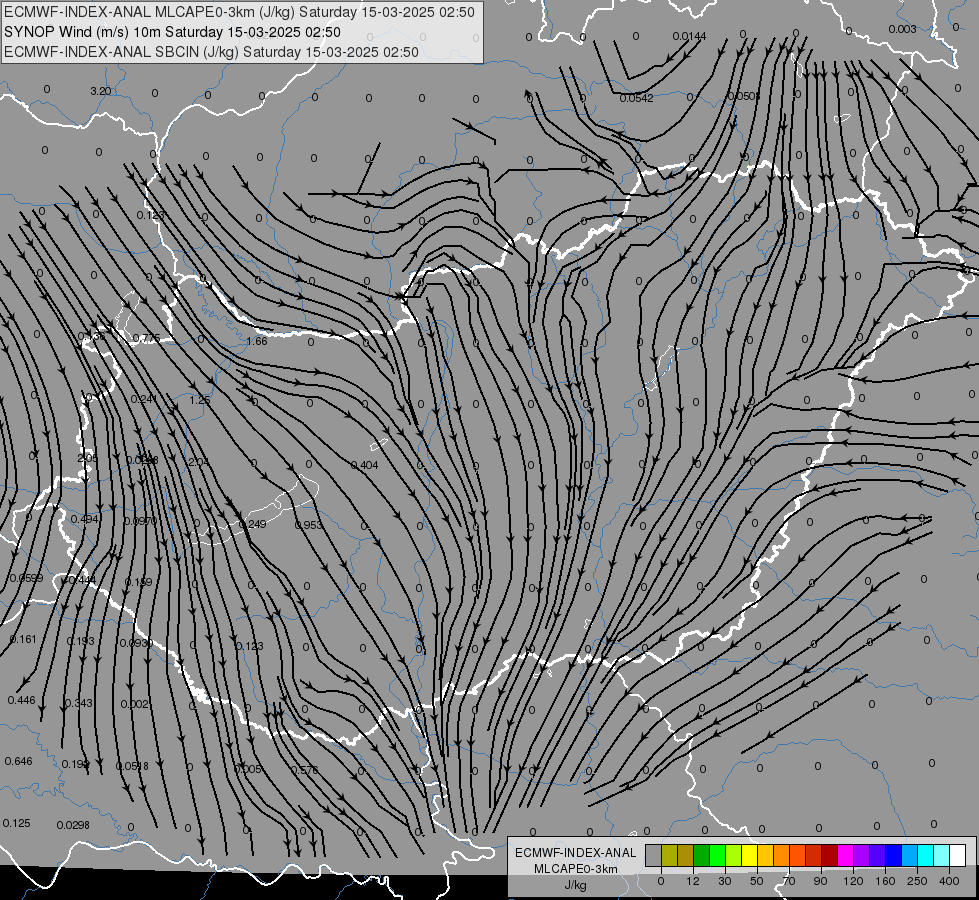Select the map value '0.446'
The image size is (979, 900).
tap(21, 700)
